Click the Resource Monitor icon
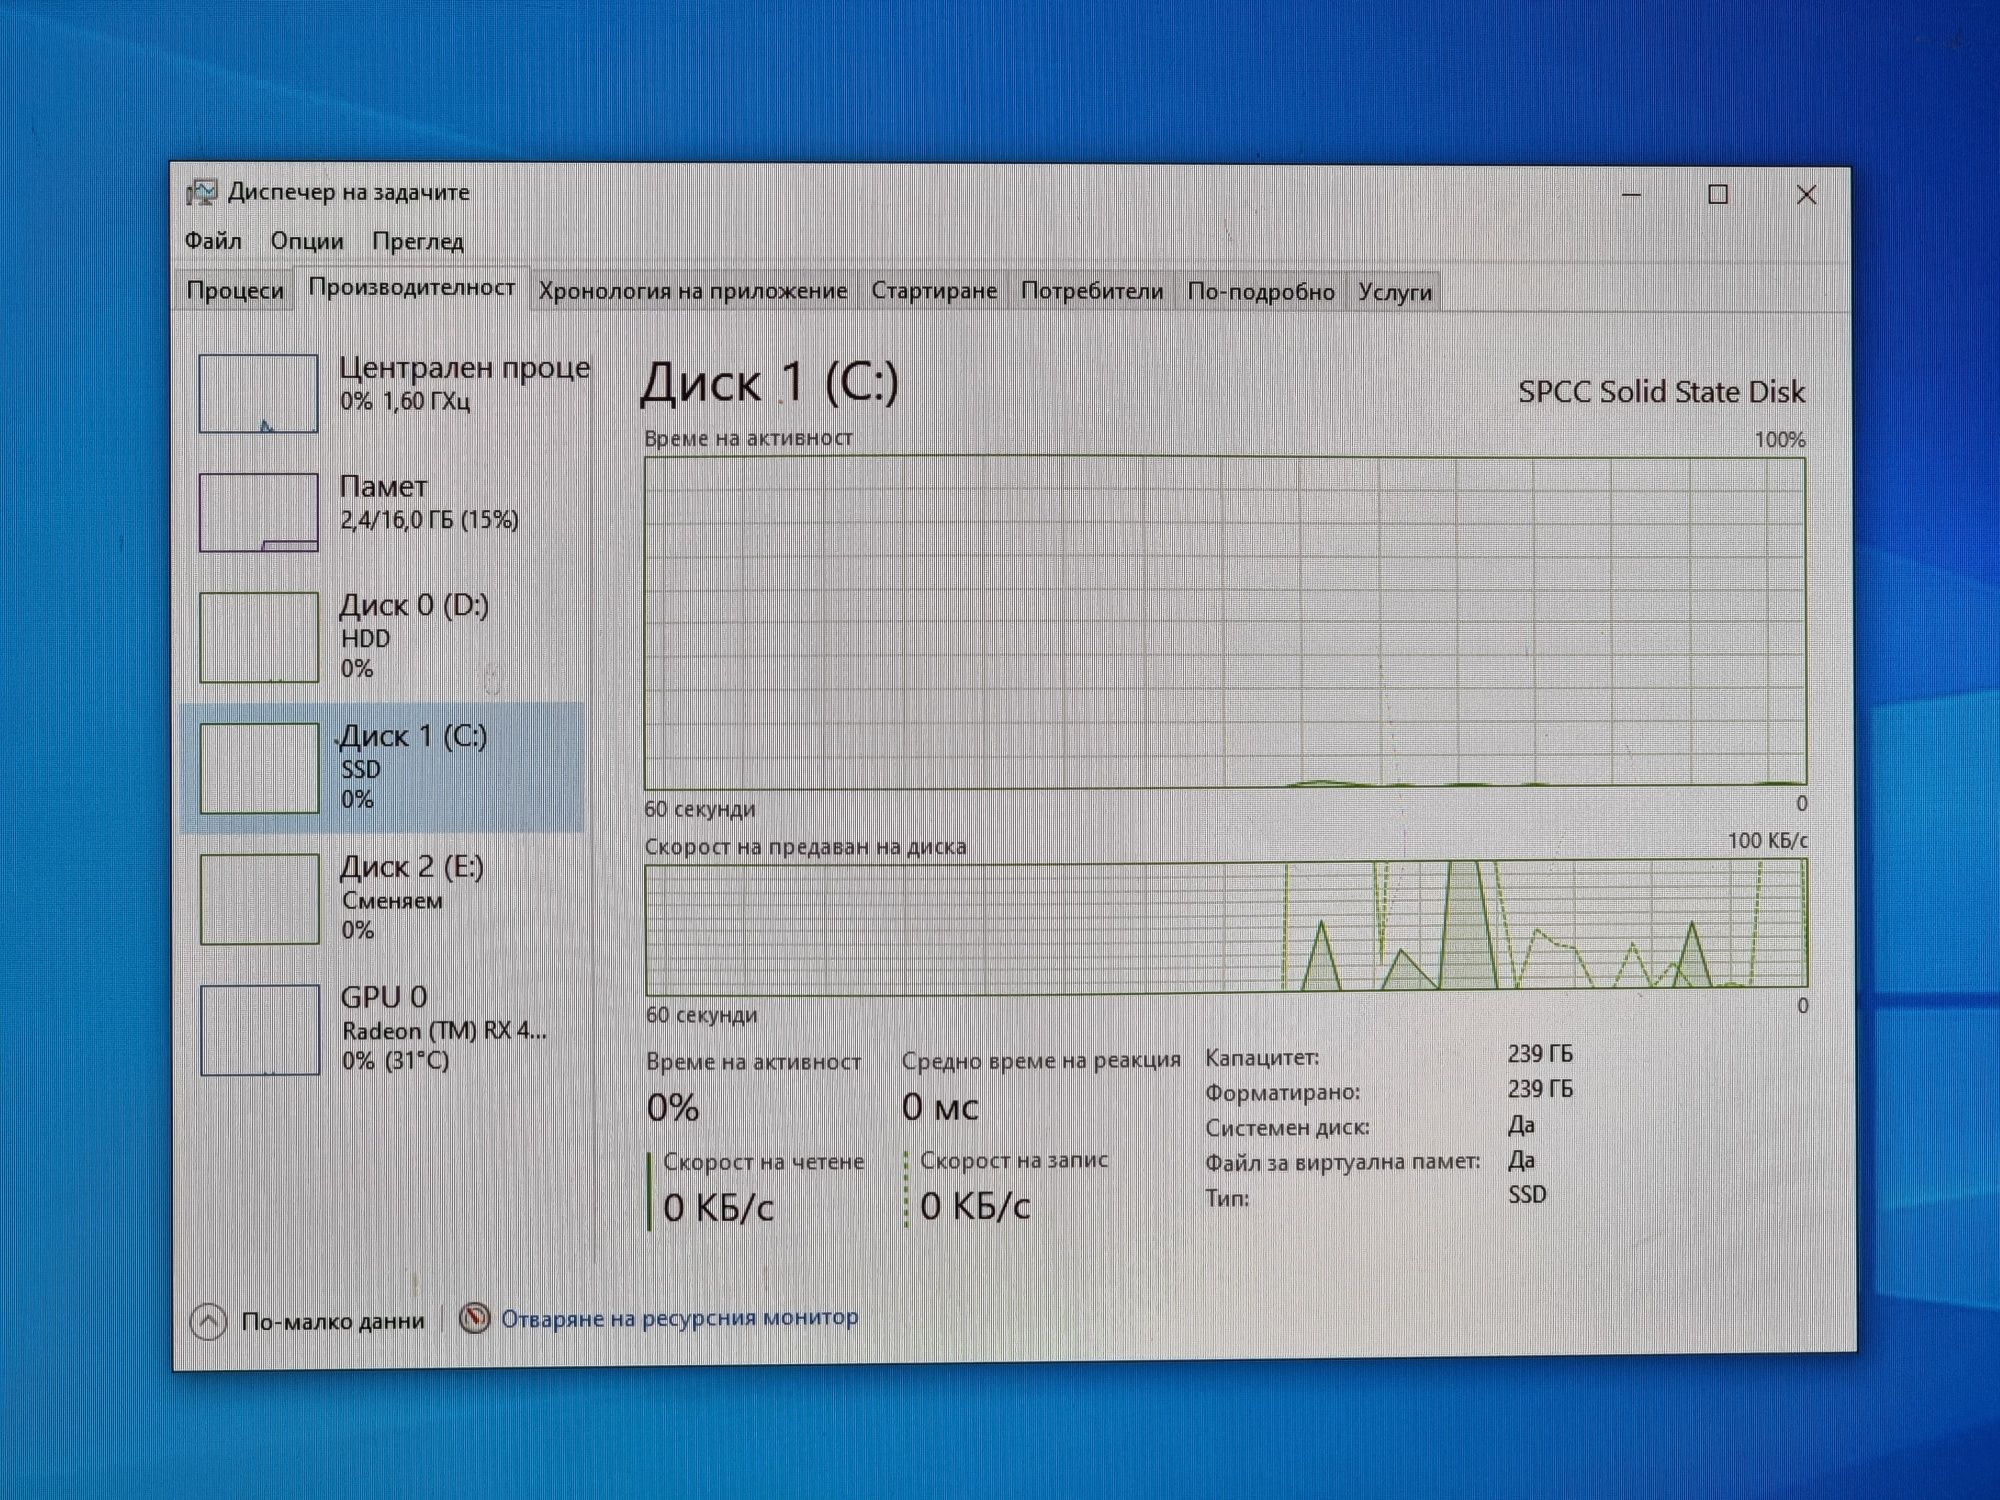 coord(474,1318)
